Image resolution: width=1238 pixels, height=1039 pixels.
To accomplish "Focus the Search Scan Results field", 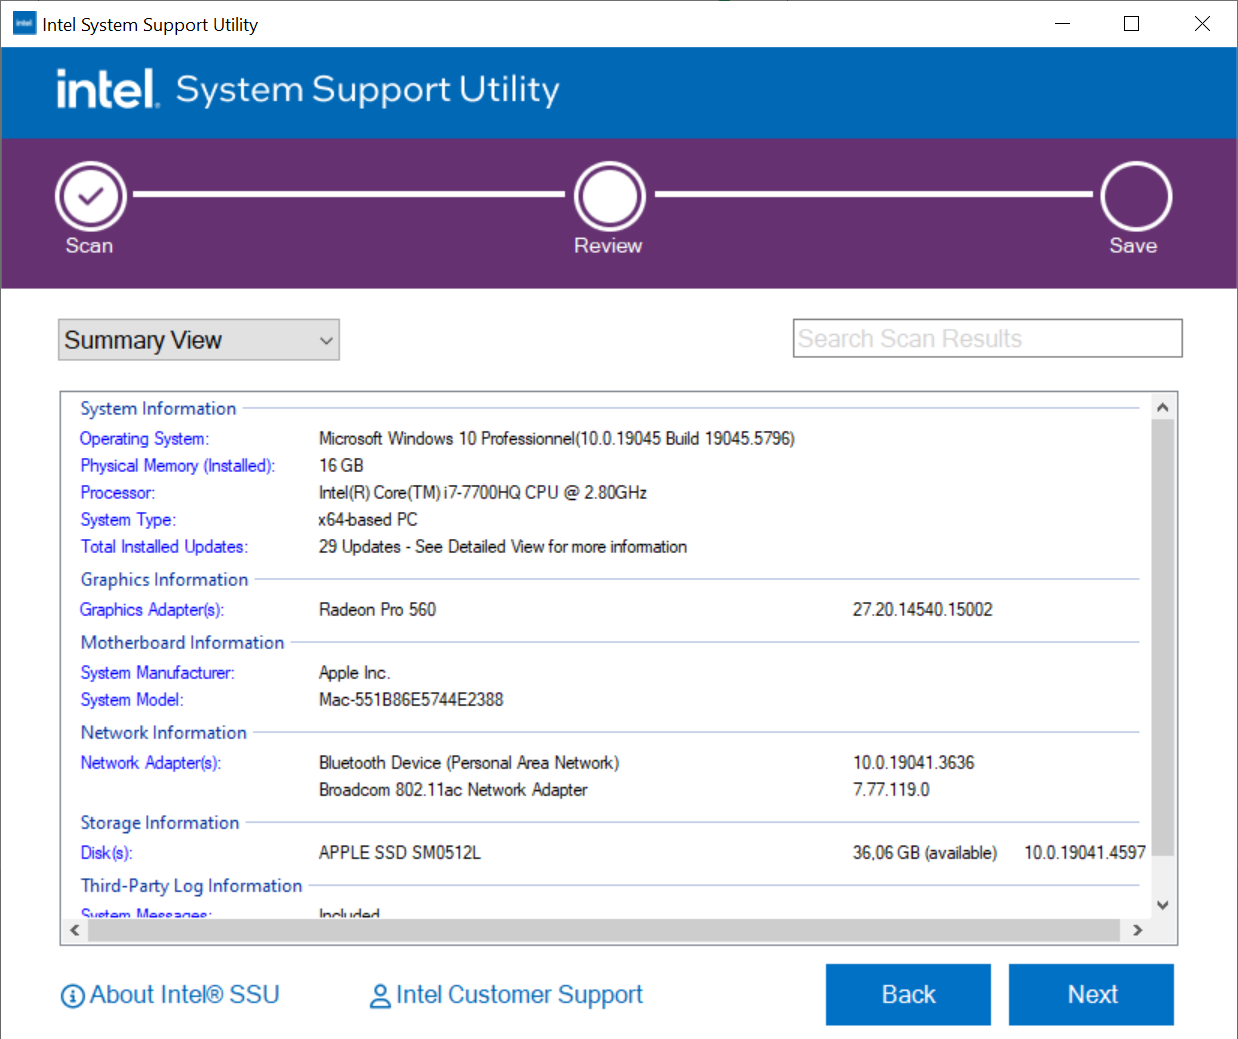I will (x=988, y=338).
